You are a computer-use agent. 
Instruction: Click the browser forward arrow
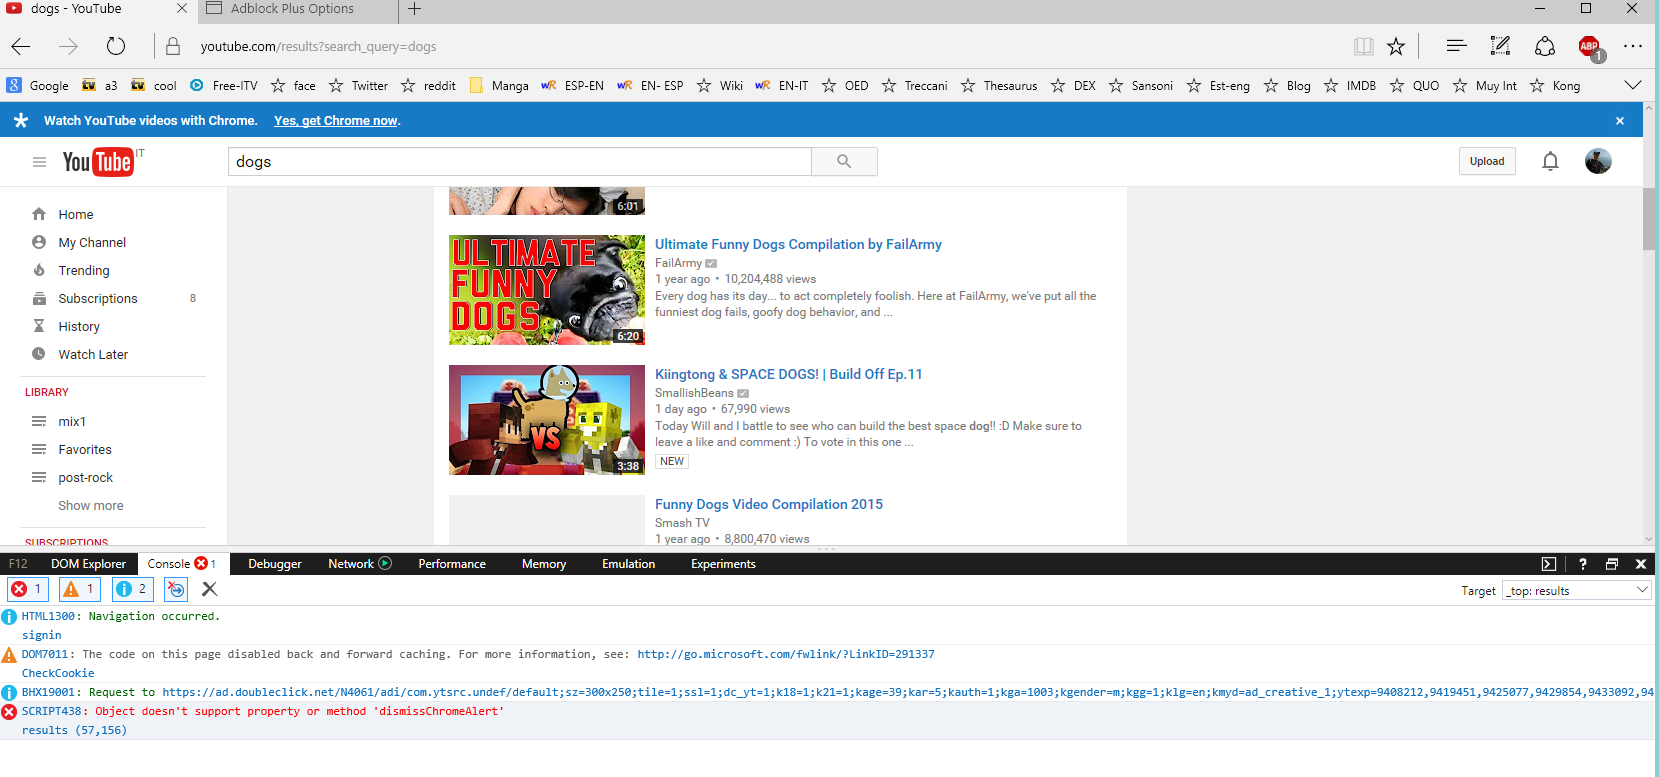68,46
